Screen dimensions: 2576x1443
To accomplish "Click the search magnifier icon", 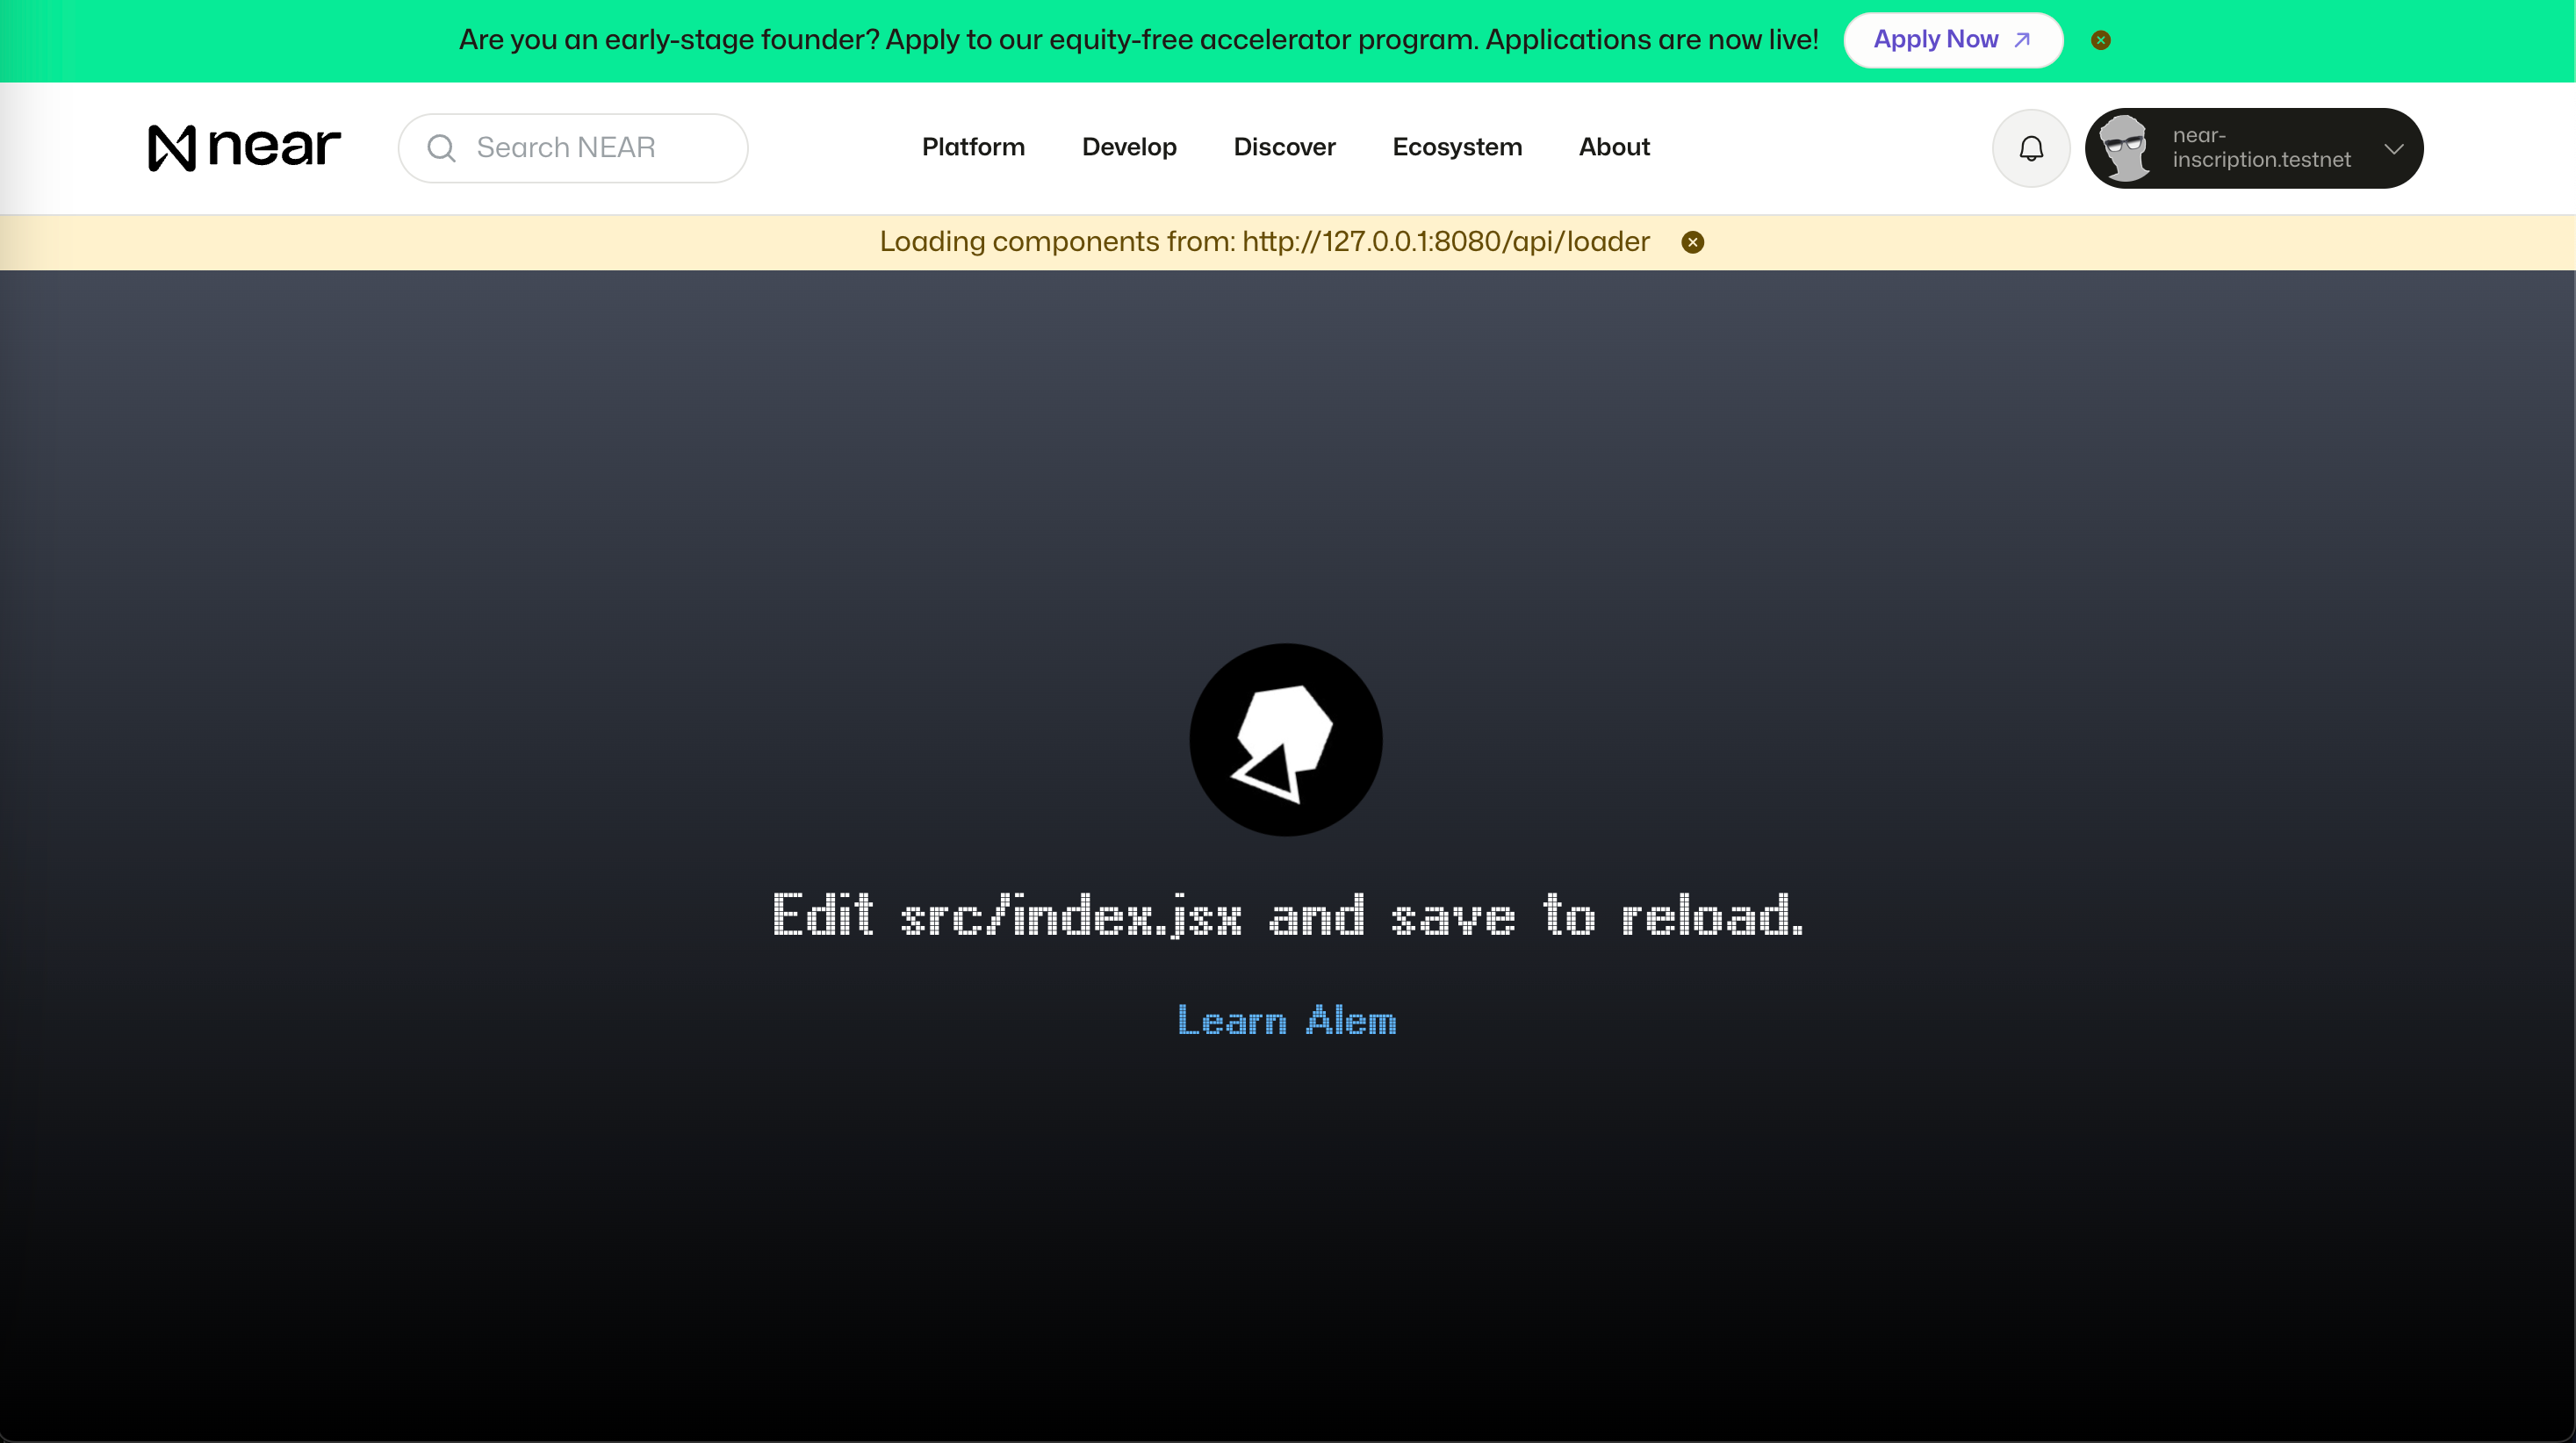I will tap(441, 148).
